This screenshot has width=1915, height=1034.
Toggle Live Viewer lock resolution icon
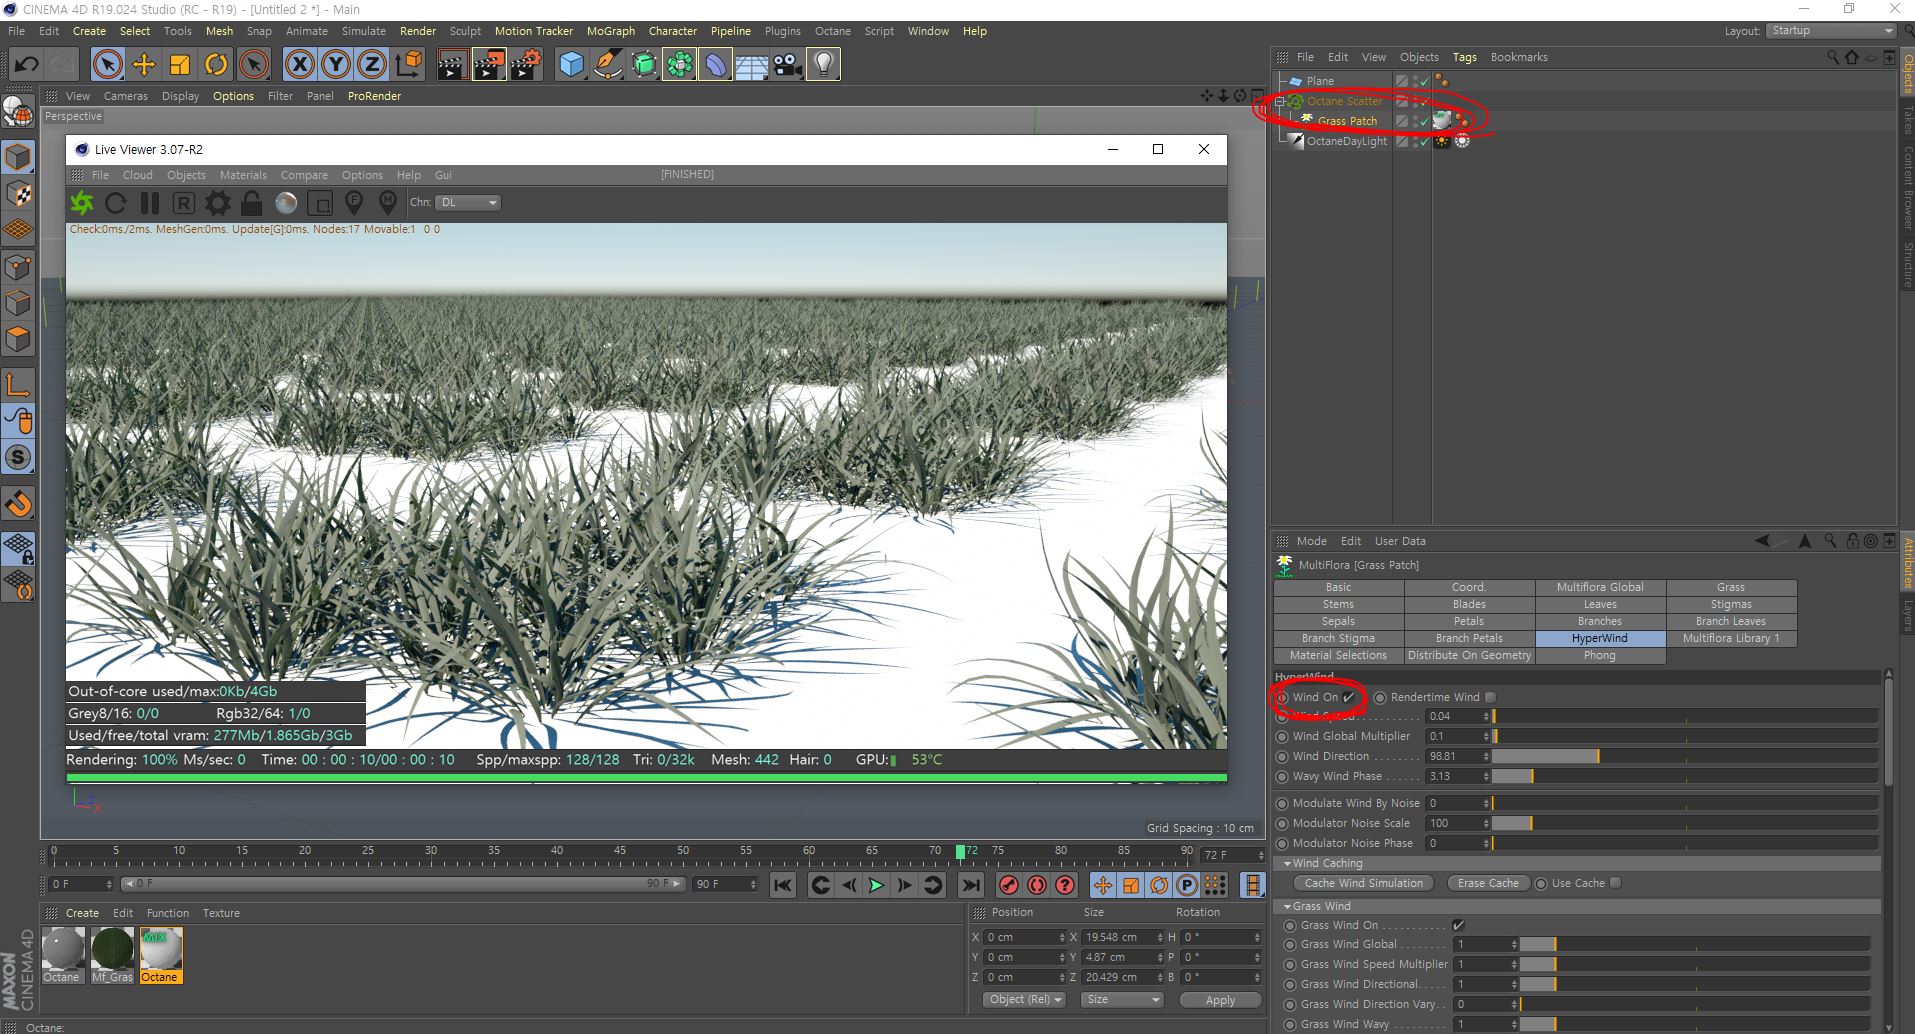pyautogui.click(x=251, y=203)
